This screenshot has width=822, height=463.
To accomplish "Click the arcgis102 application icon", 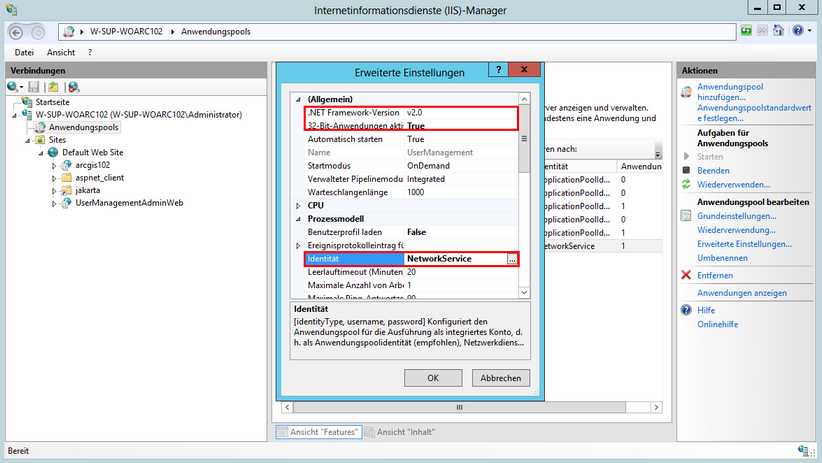I will pos(66,165).
